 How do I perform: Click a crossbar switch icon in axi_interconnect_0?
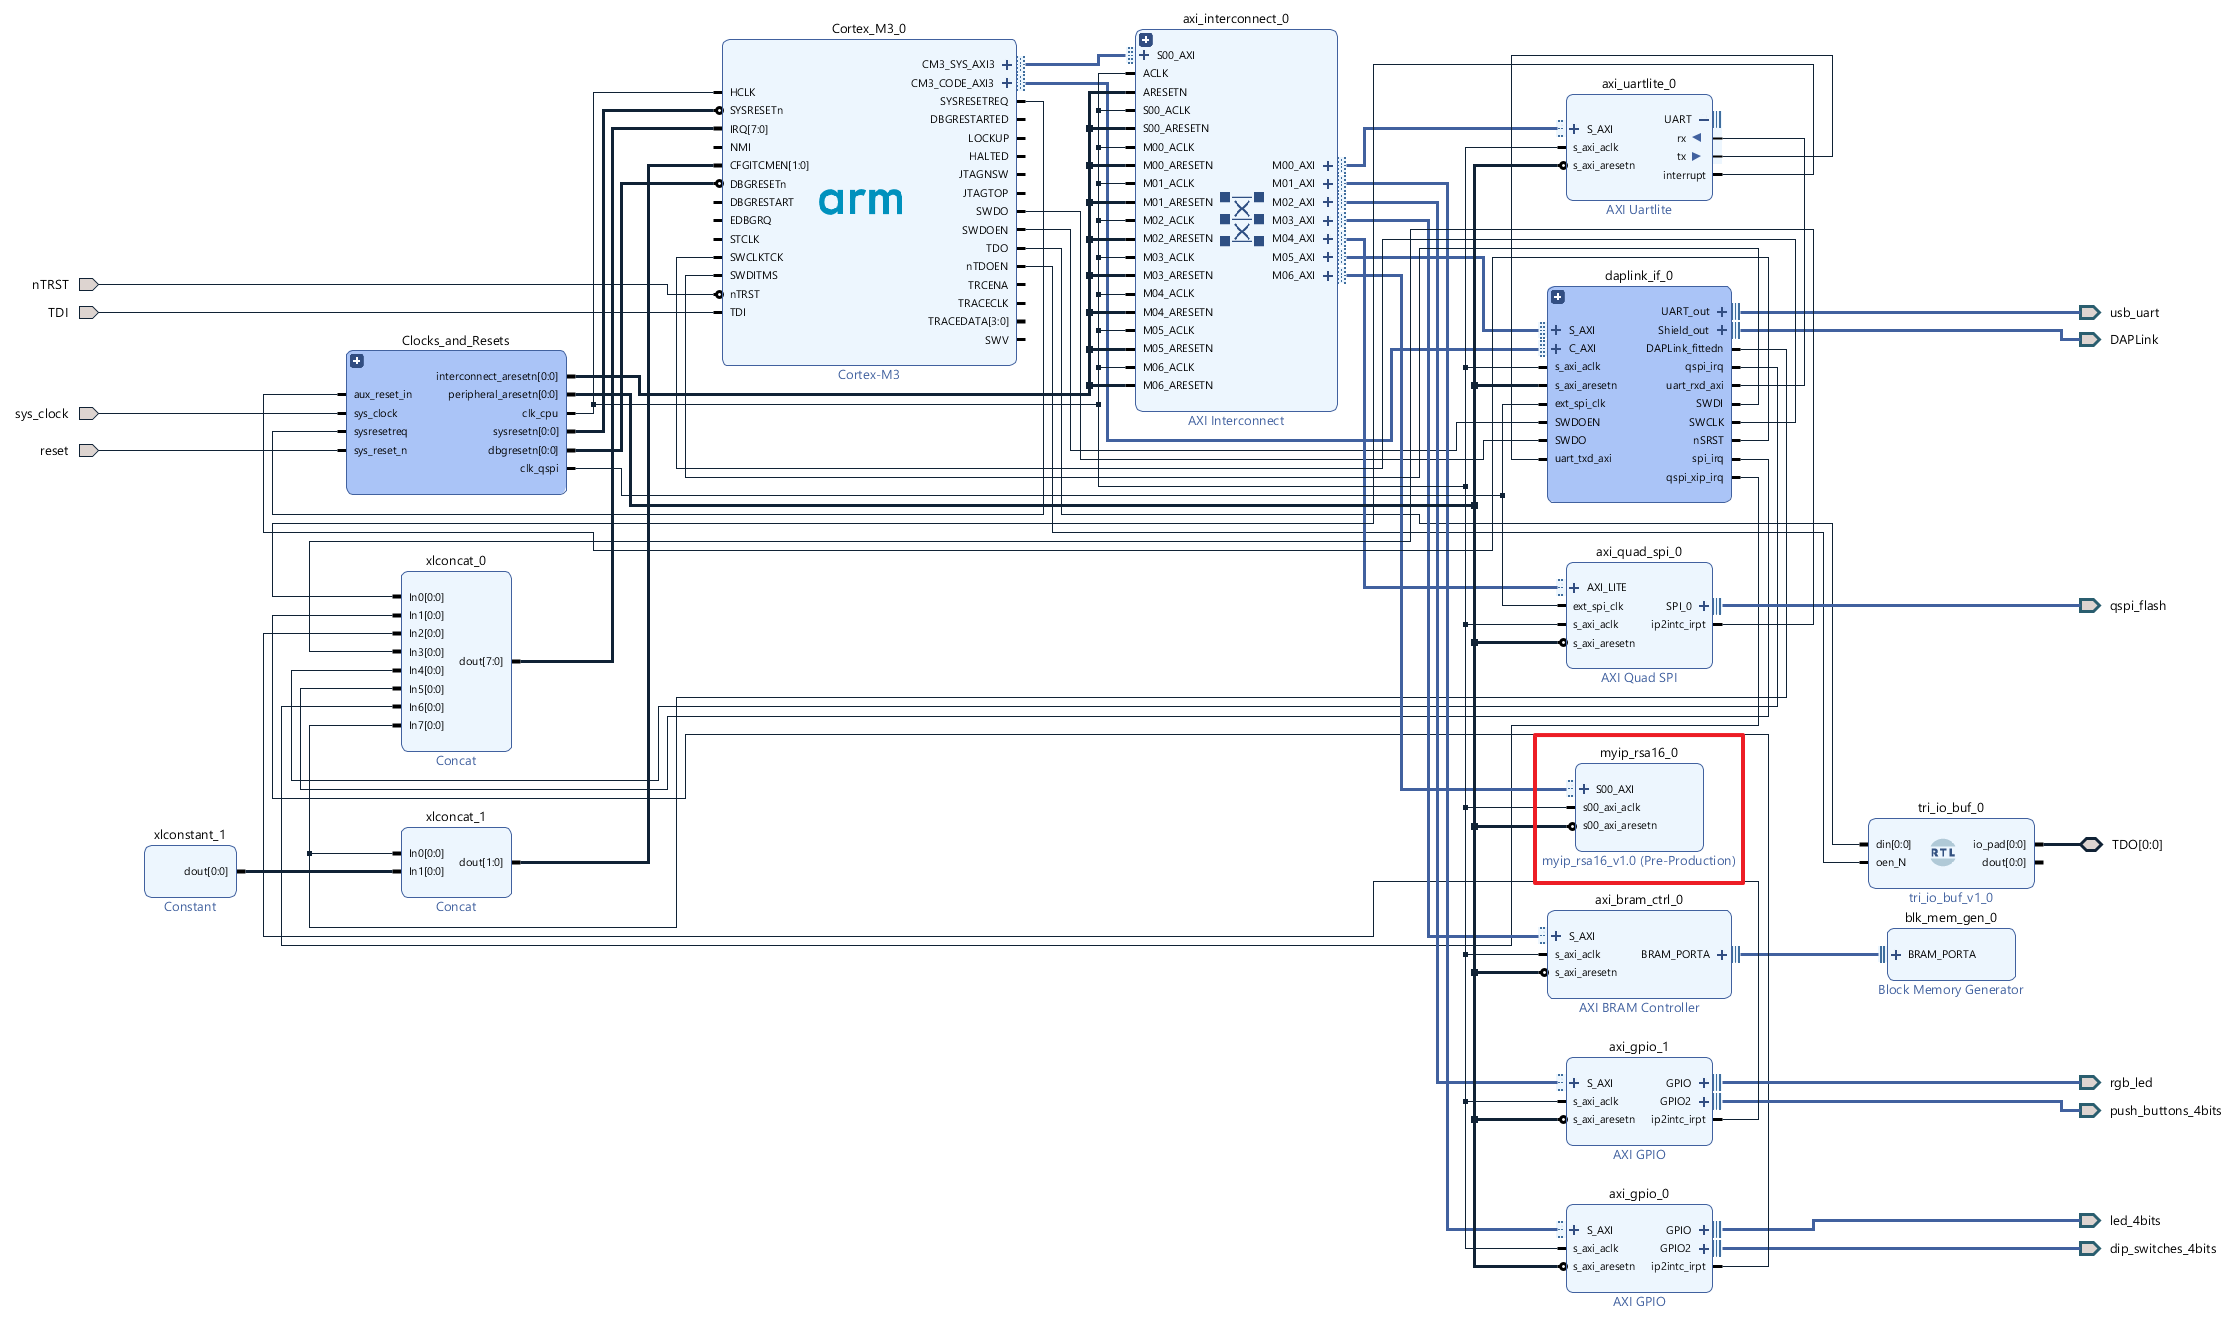click(1240, 210)
